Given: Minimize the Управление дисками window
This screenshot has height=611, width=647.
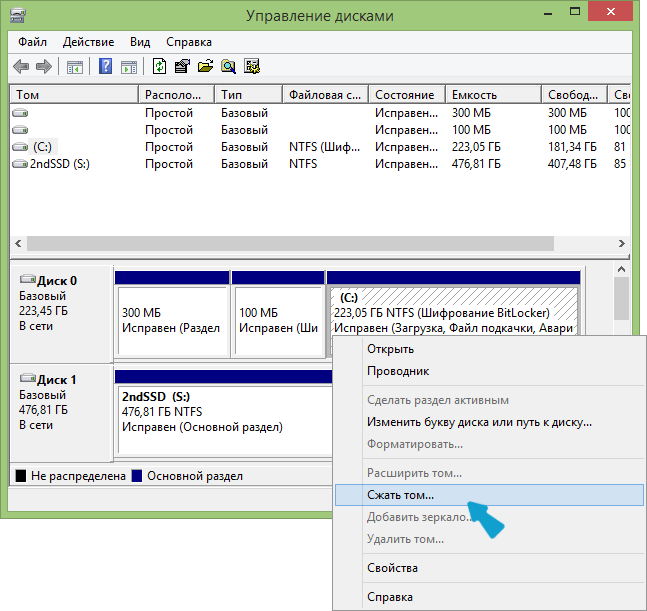Looking at the screenshot, I should [x=548, y=12].
